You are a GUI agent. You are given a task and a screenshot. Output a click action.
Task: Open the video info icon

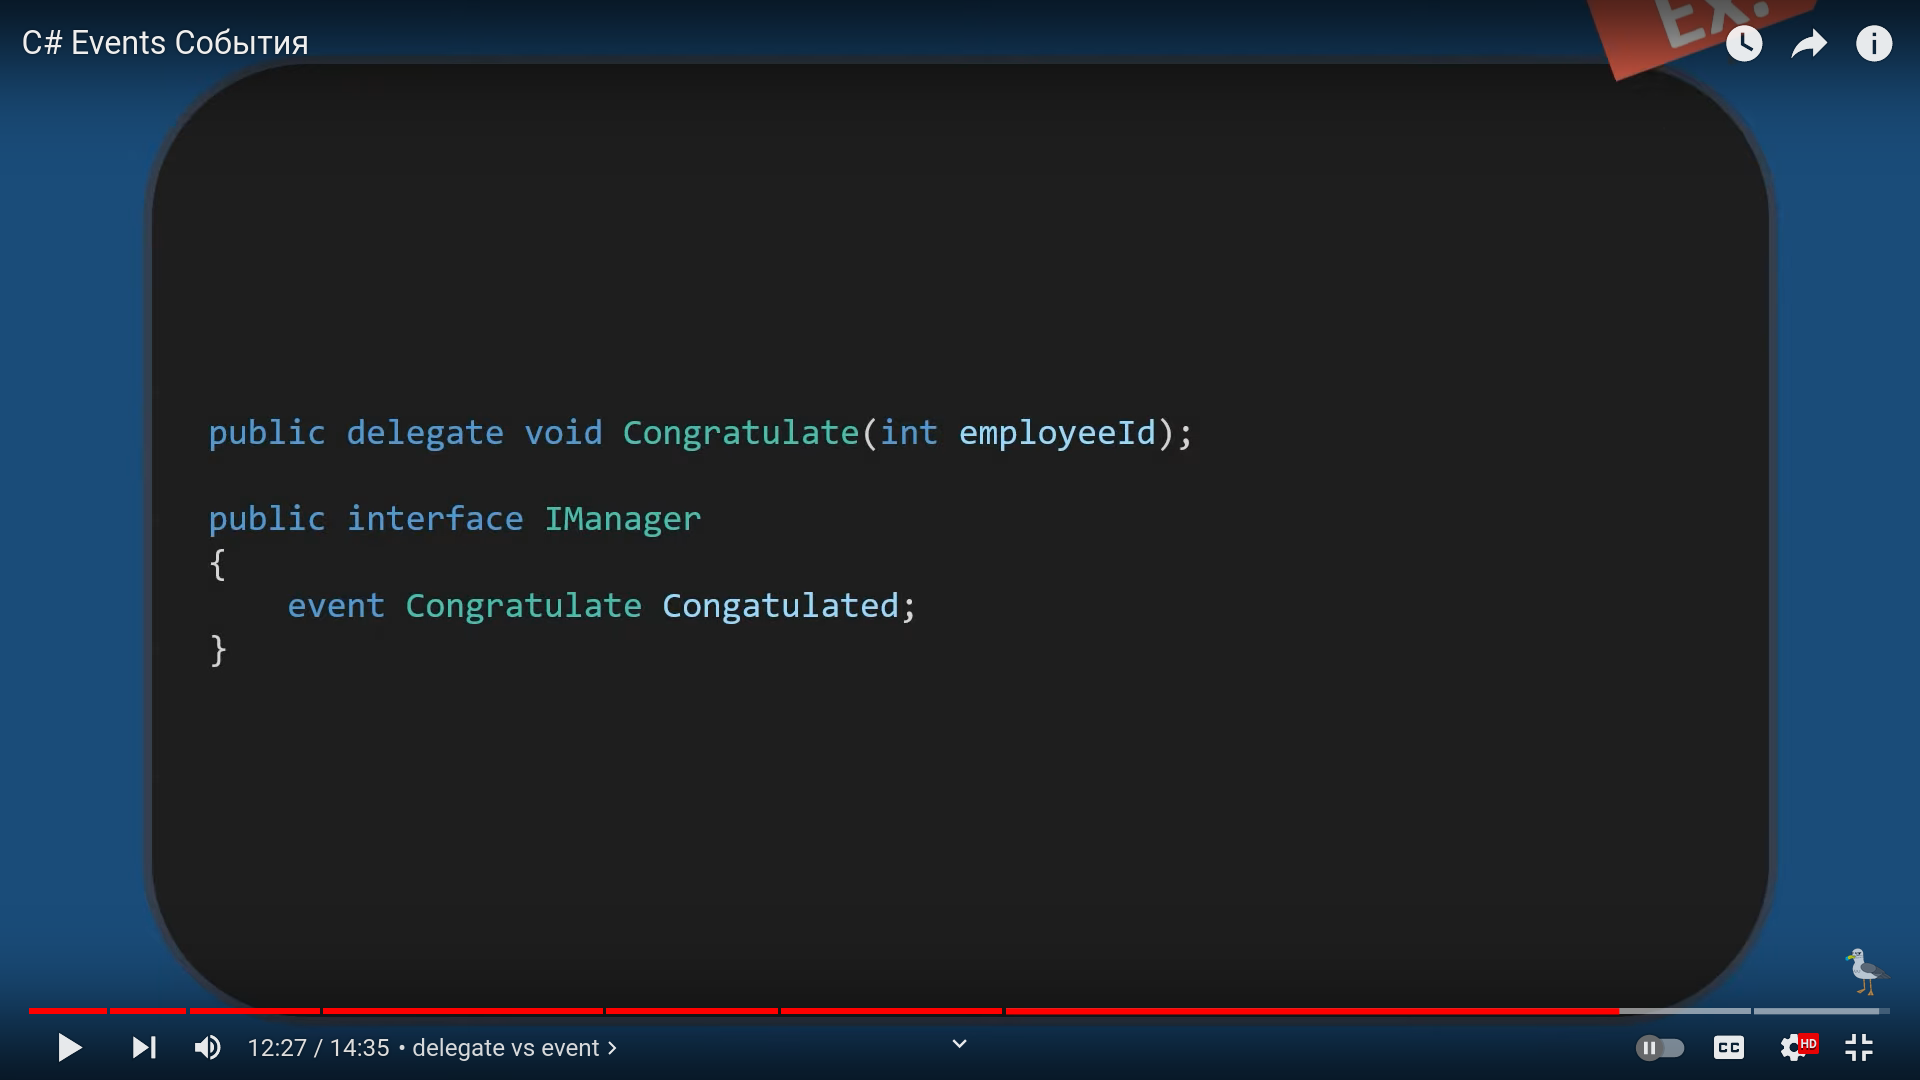coord(1874,44)
